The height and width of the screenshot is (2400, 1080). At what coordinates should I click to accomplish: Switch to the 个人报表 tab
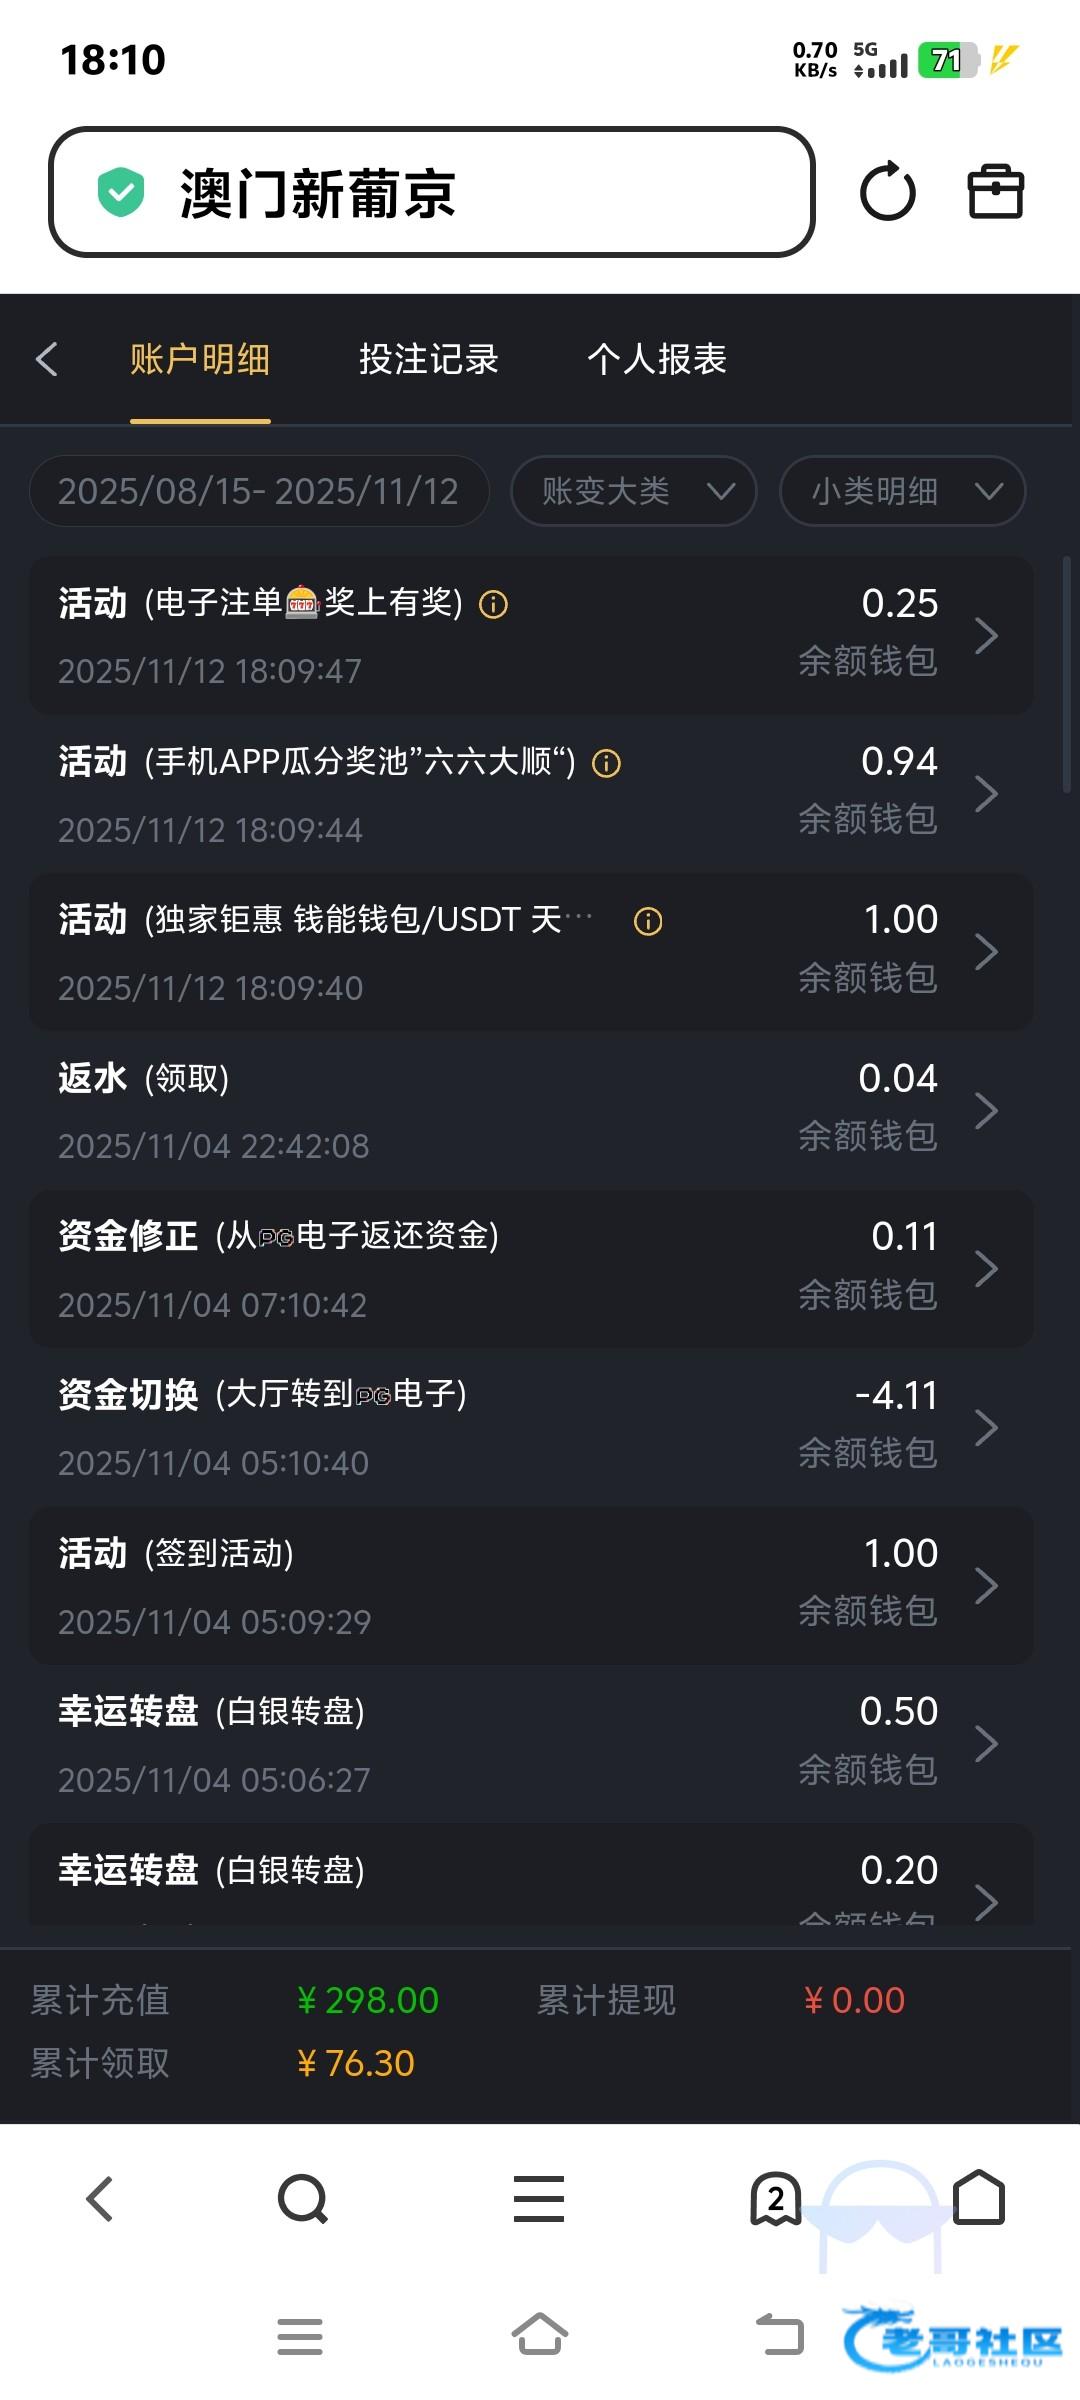click(656, 359)
